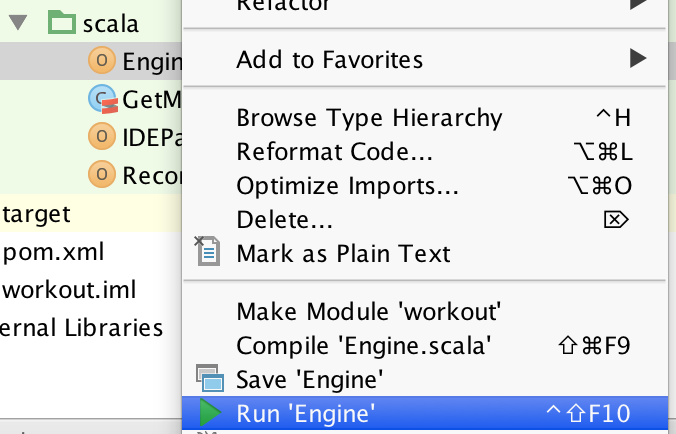This screenshot has height=434, width=676.
Task: Click the object icon beside Recor file
Action: (x=102, y=175)
